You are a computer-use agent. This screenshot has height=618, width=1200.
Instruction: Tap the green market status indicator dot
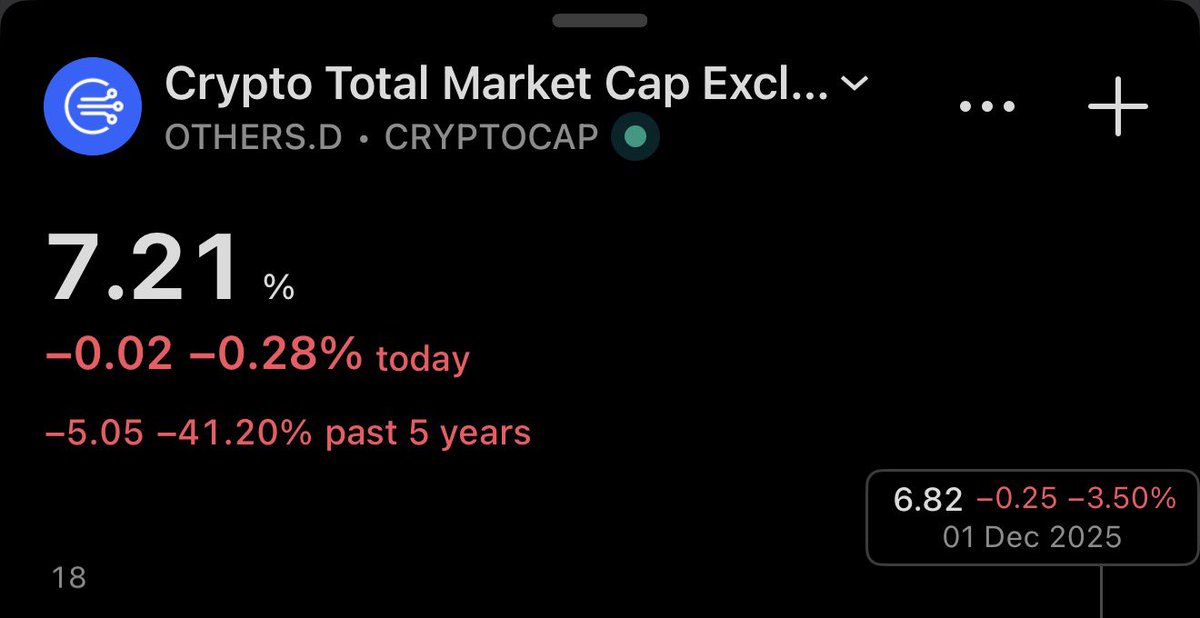pyautogui.click(x=636, y=137)
